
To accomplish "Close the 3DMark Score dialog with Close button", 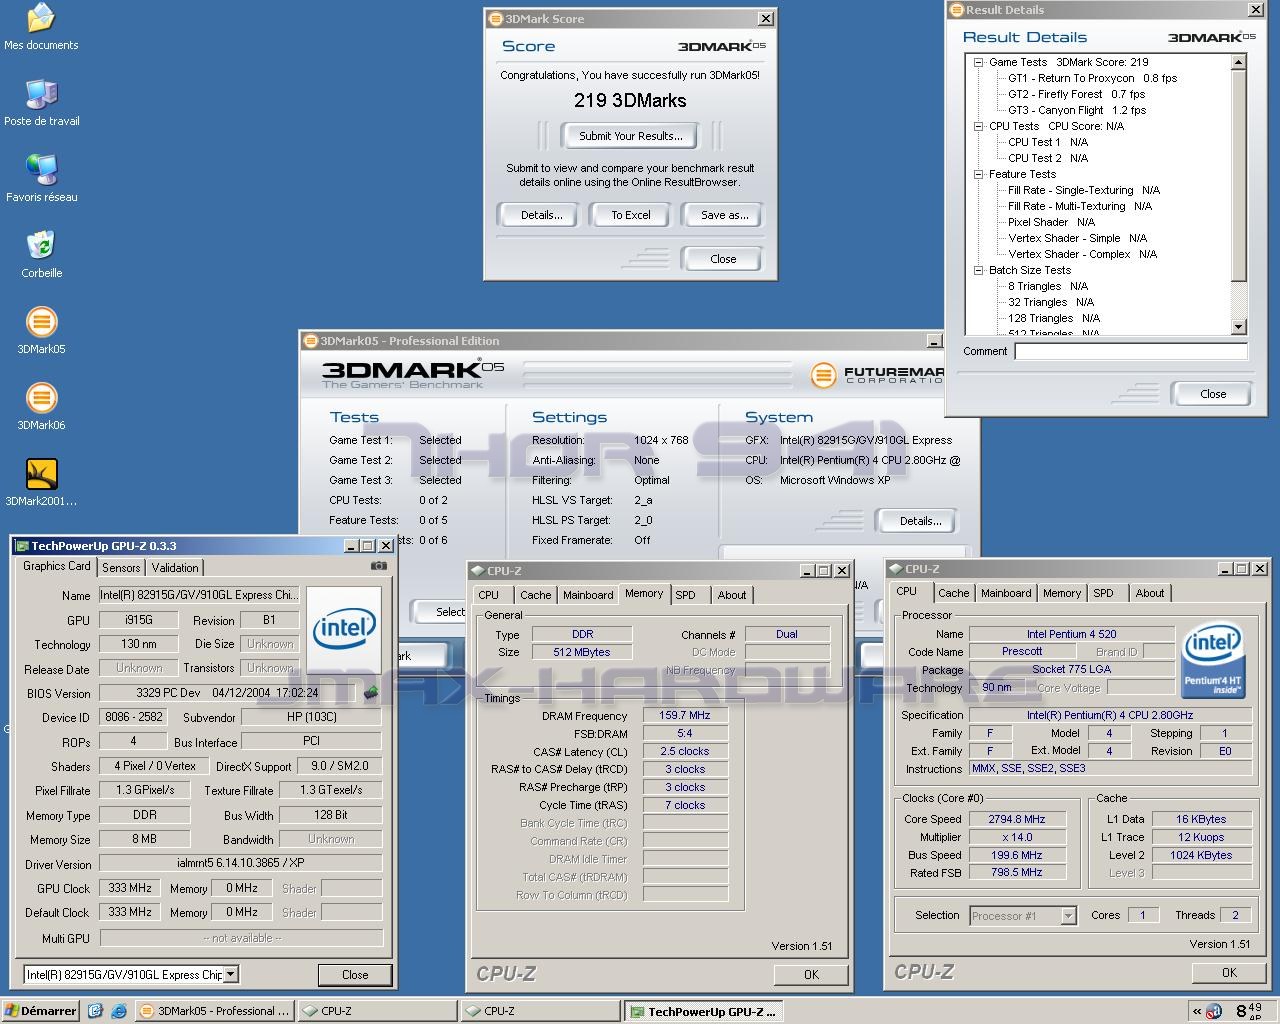I will [x=723, y=259].
